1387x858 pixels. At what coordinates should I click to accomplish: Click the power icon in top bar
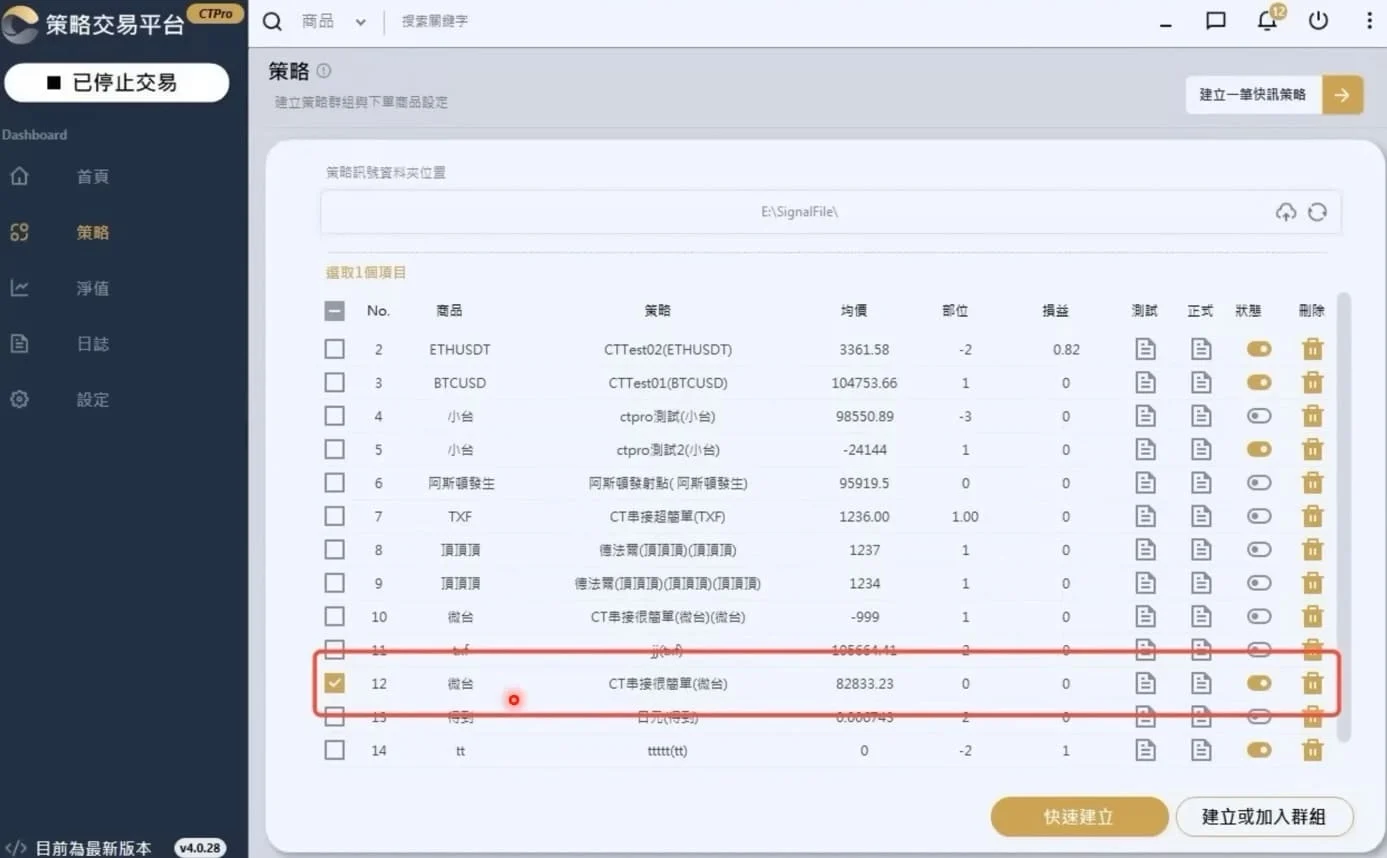coord(1318,21)
